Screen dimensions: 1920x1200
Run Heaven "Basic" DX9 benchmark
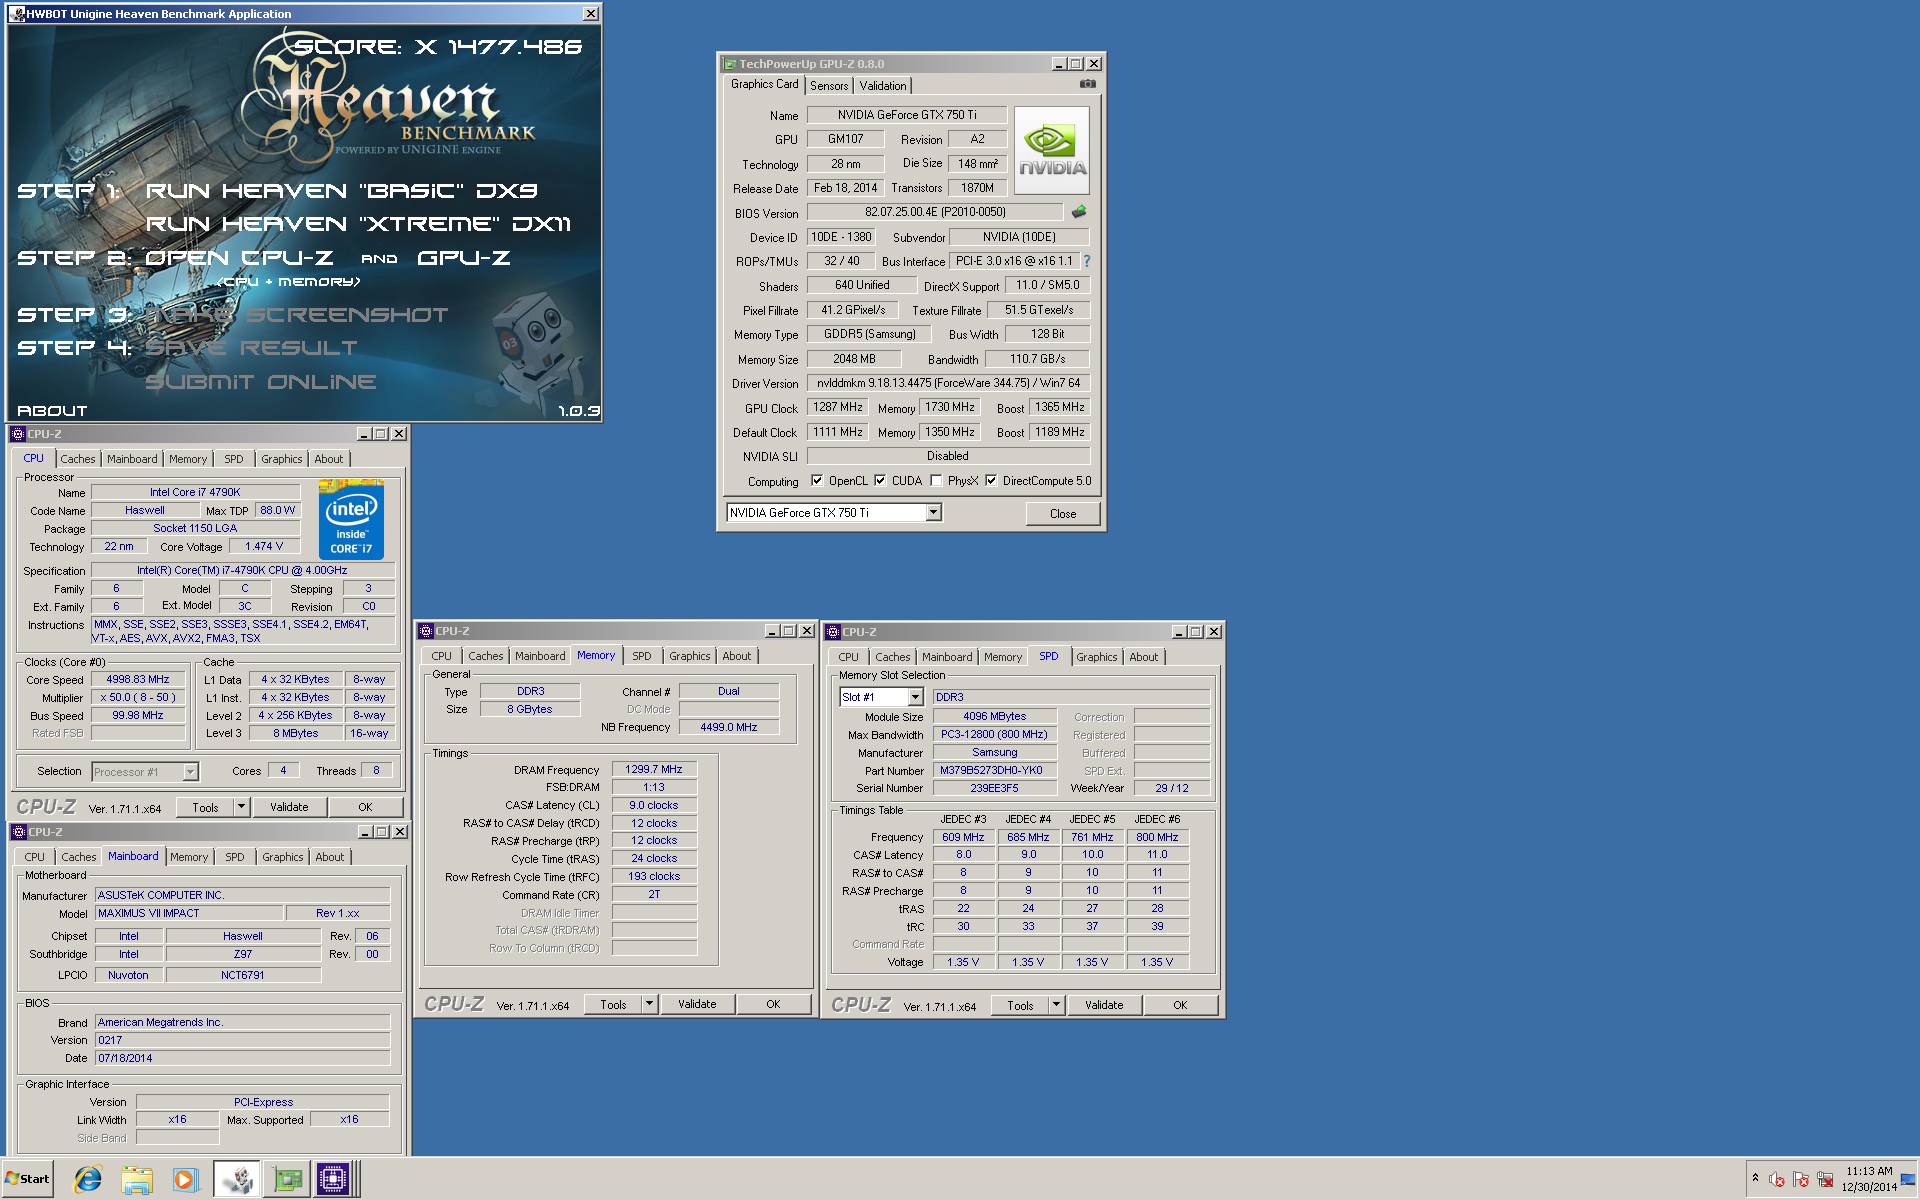(342, 190)
